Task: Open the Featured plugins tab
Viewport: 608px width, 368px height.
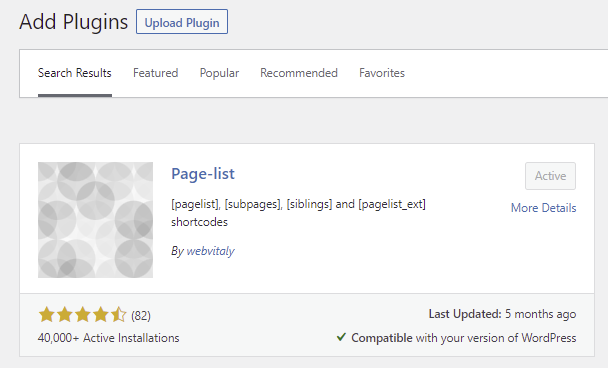Action: tap(155, 73)
